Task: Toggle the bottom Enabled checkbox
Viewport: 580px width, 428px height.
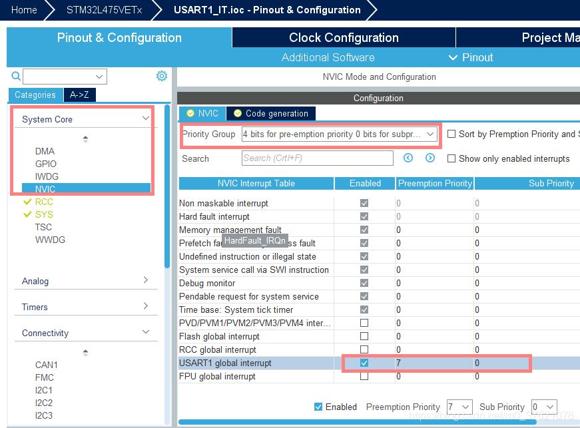Action: point(318,407)
